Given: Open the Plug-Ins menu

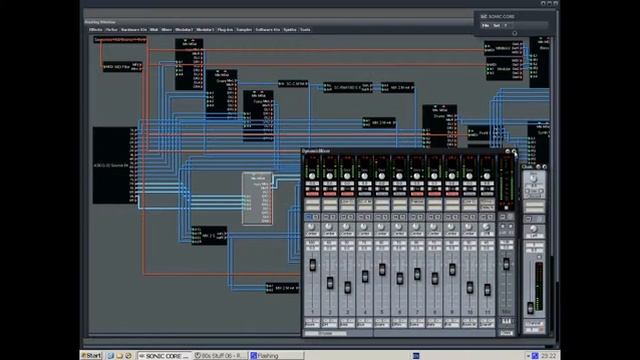Looking at the screenshot, I should [x=225, y=30].
